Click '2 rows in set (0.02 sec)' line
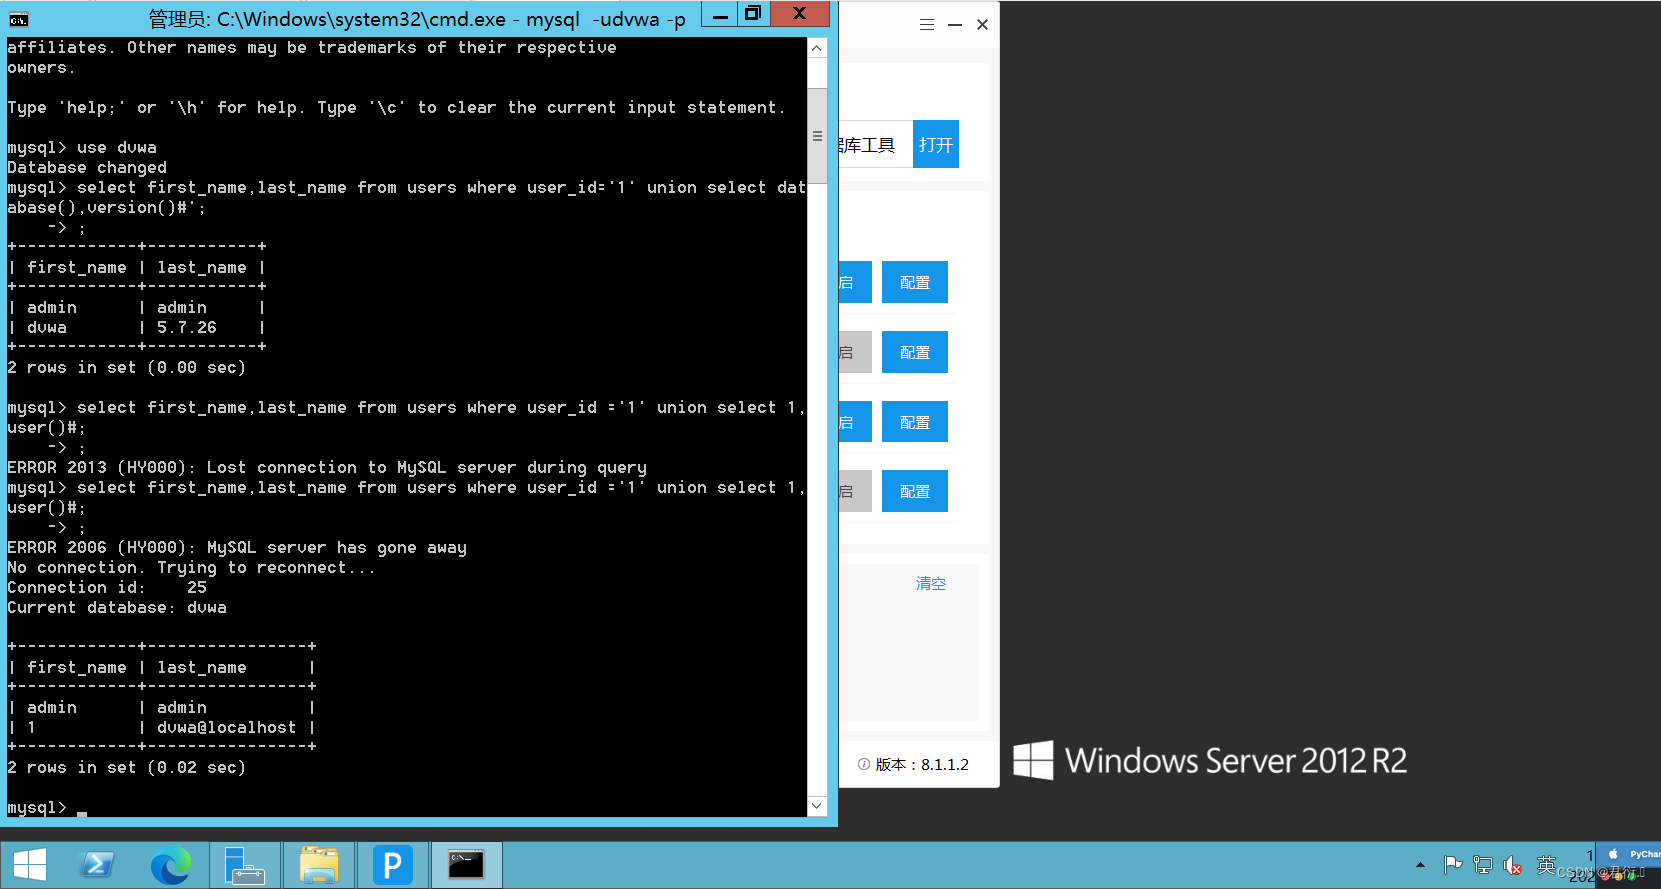The width and height of the screenshot is (1661, 889). point(126,767)
